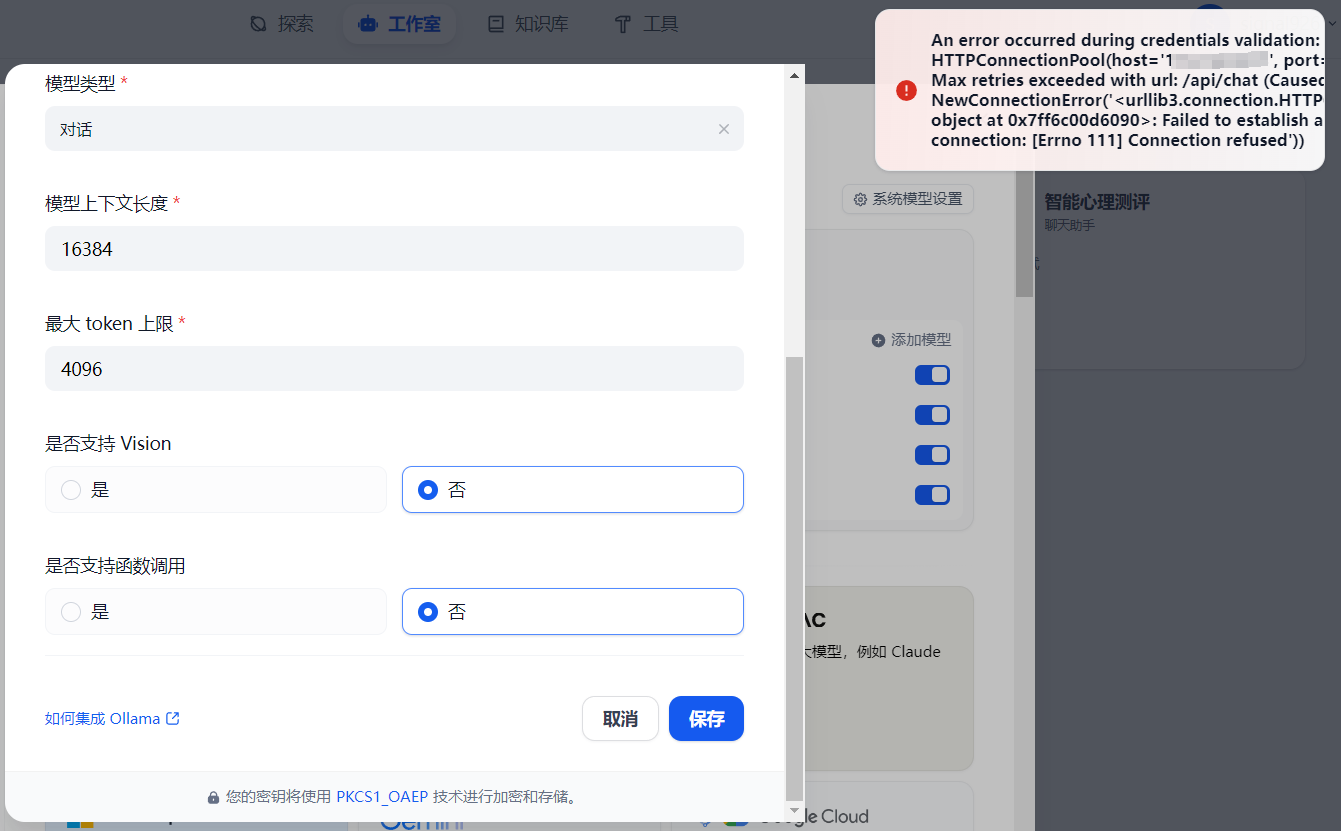
Task: Select 是 for 是否支持 Vision
Action: pos(216,490)
